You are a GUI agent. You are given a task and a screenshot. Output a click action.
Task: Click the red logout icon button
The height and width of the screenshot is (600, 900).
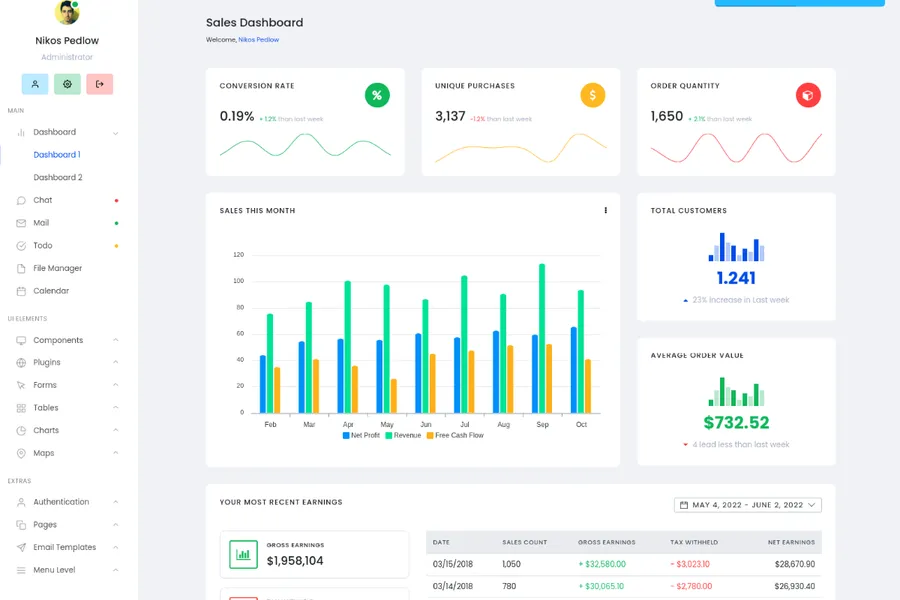(x=99, y=84)
